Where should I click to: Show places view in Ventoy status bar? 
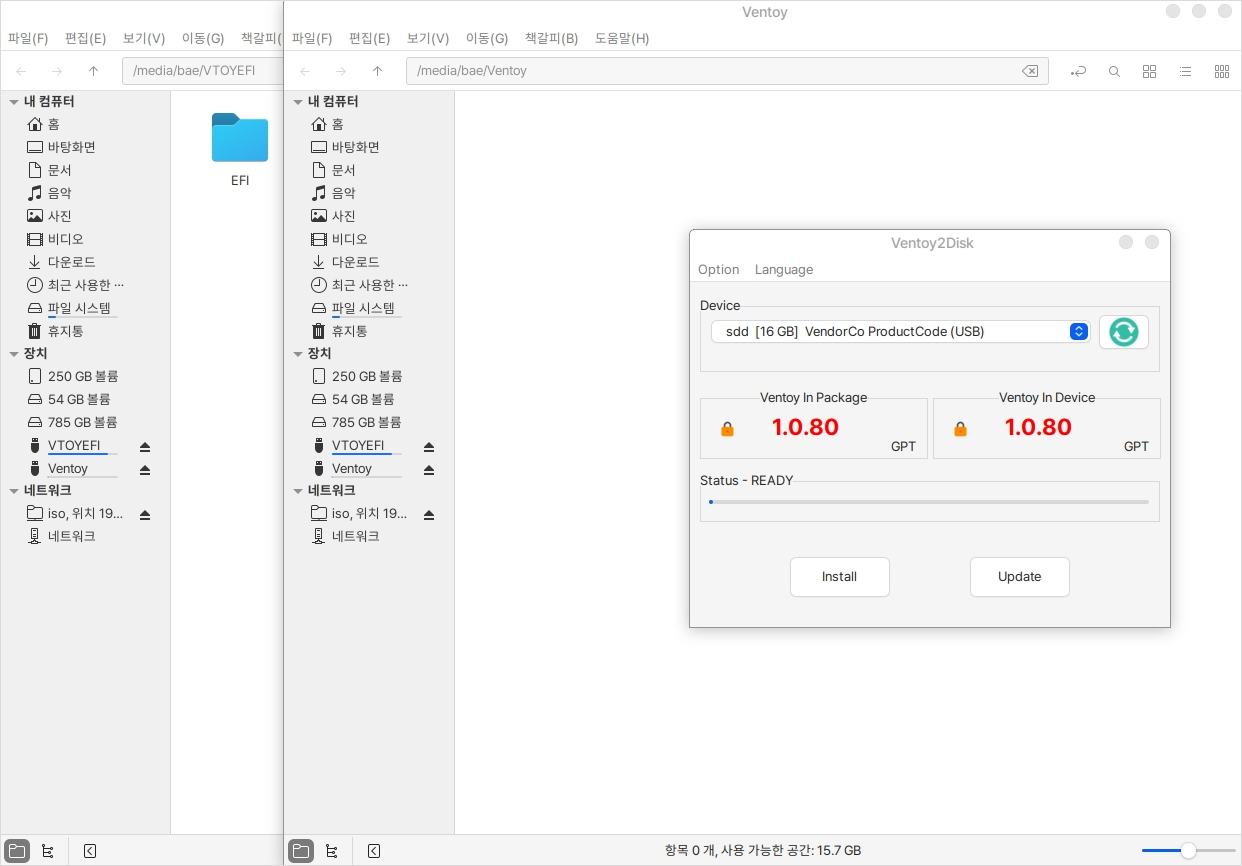coord(300,851)
